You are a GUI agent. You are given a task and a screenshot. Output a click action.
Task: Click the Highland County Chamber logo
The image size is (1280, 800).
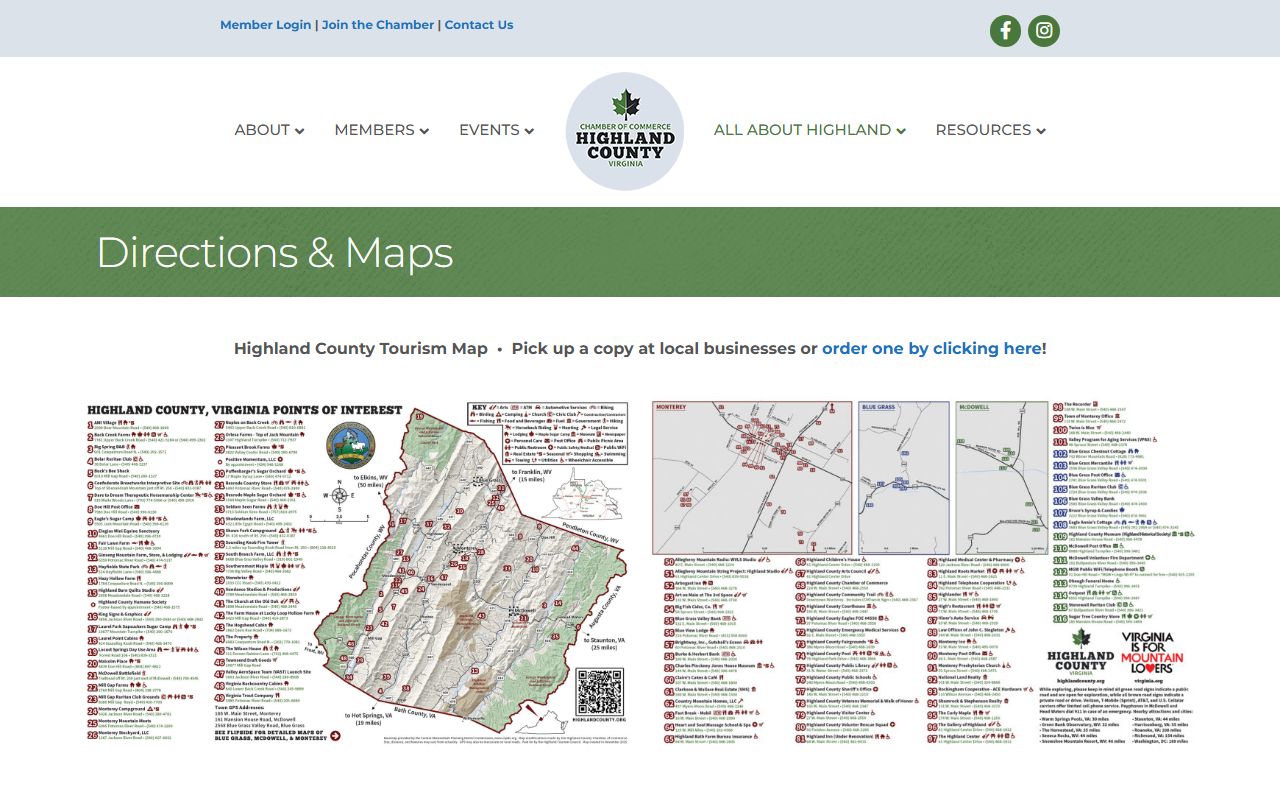pyautogui.click(x=625, y=131)
